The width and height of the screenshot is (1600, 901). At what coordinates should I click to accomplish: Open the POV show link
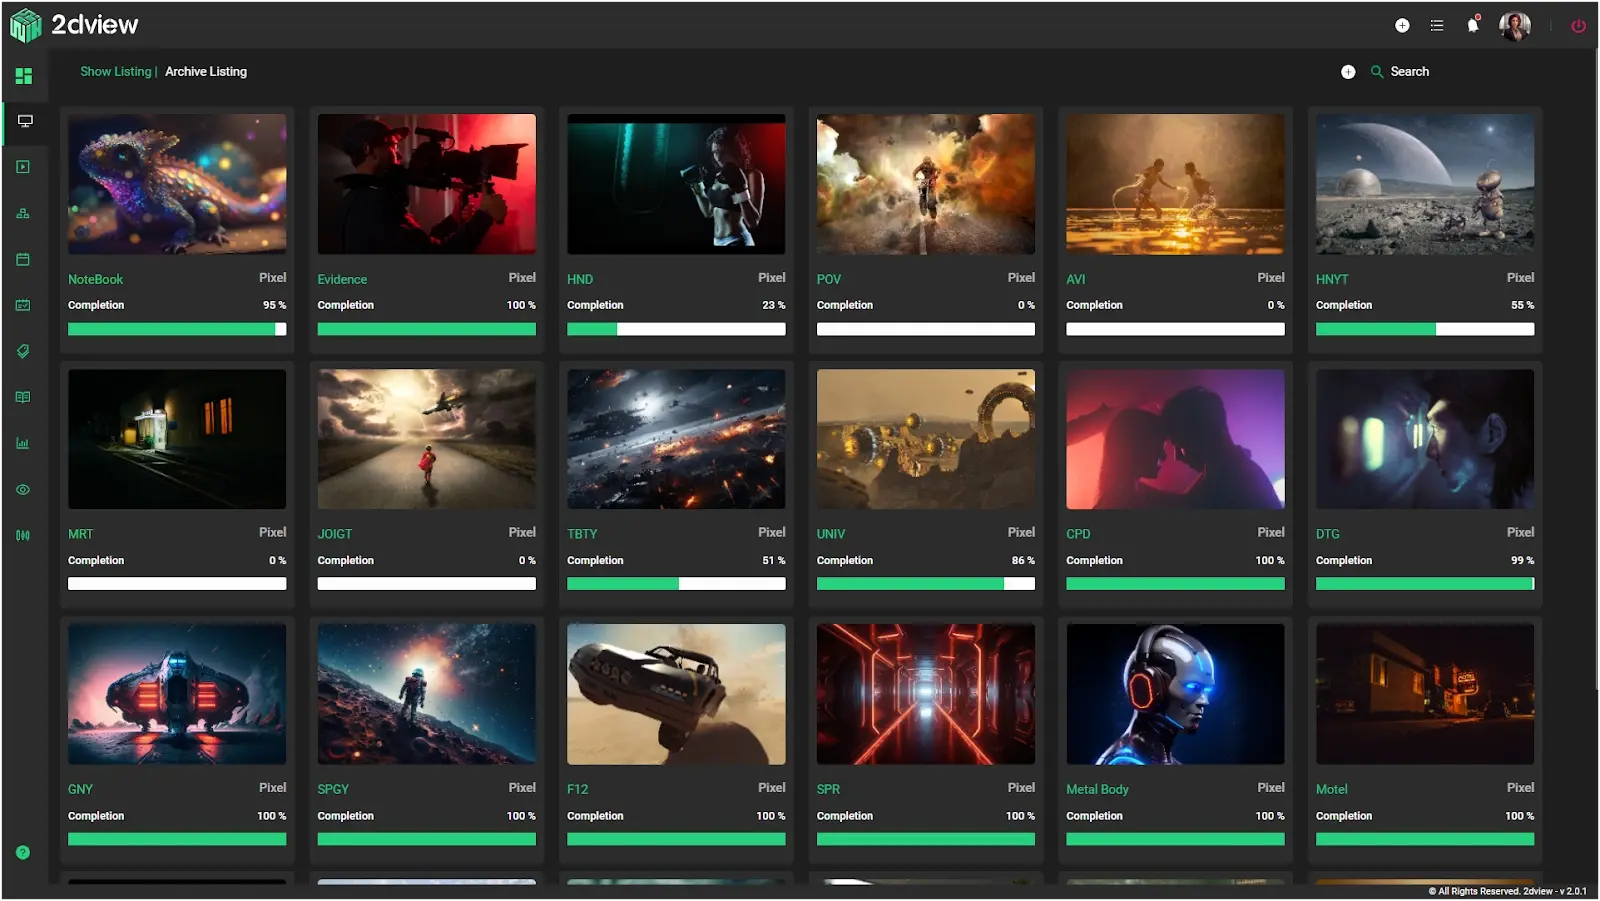(829, 279)
